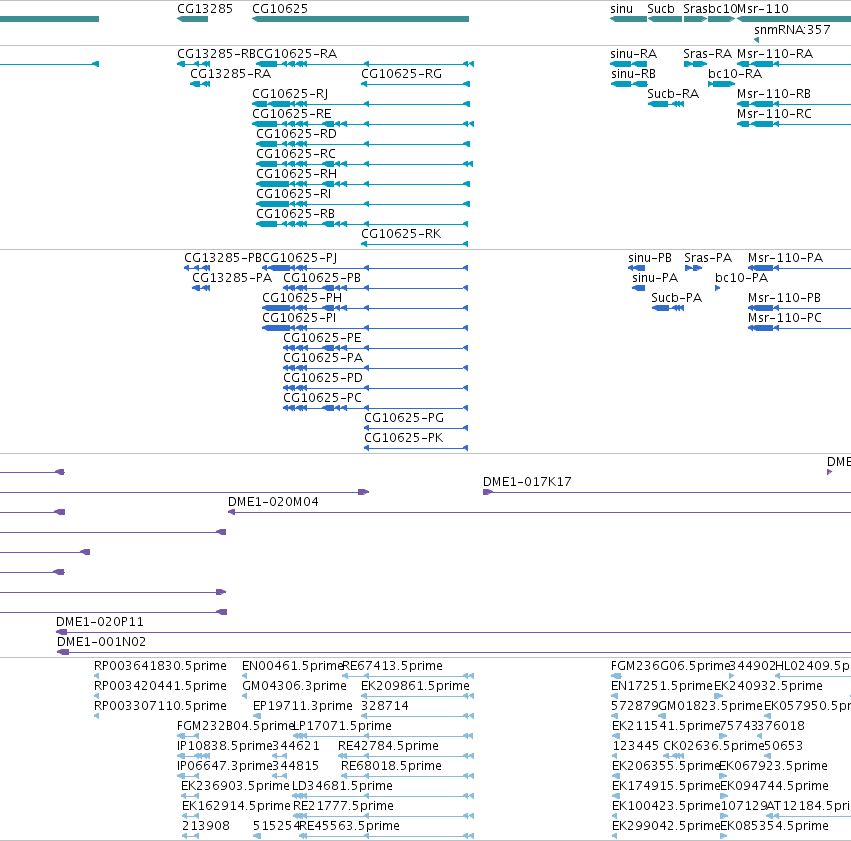Click protein Sucb-PA
This screenshot has height=841, width=851.
[676, 298]
